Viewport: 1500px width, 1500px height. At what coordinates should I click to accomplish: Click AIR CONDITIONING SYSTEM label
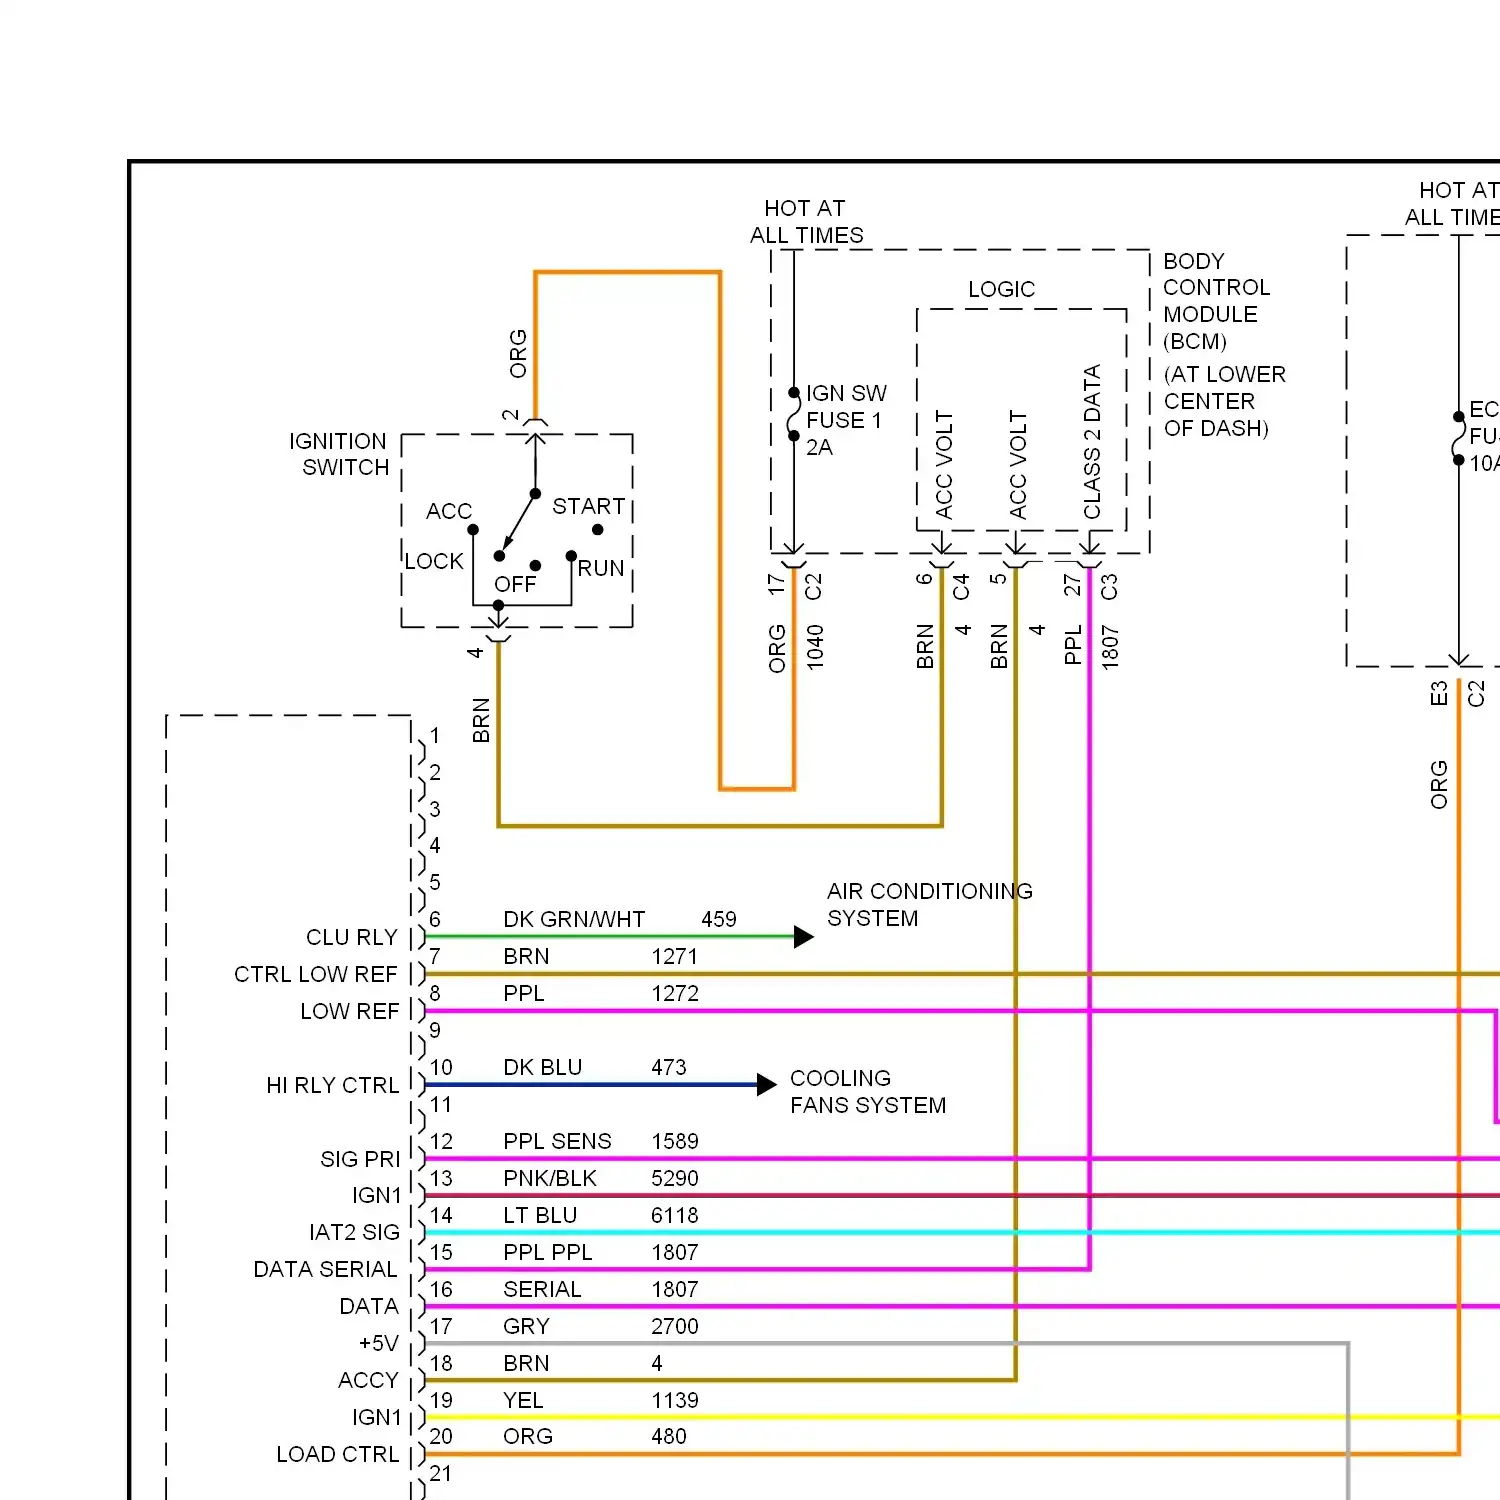click(x=930, y=904)
